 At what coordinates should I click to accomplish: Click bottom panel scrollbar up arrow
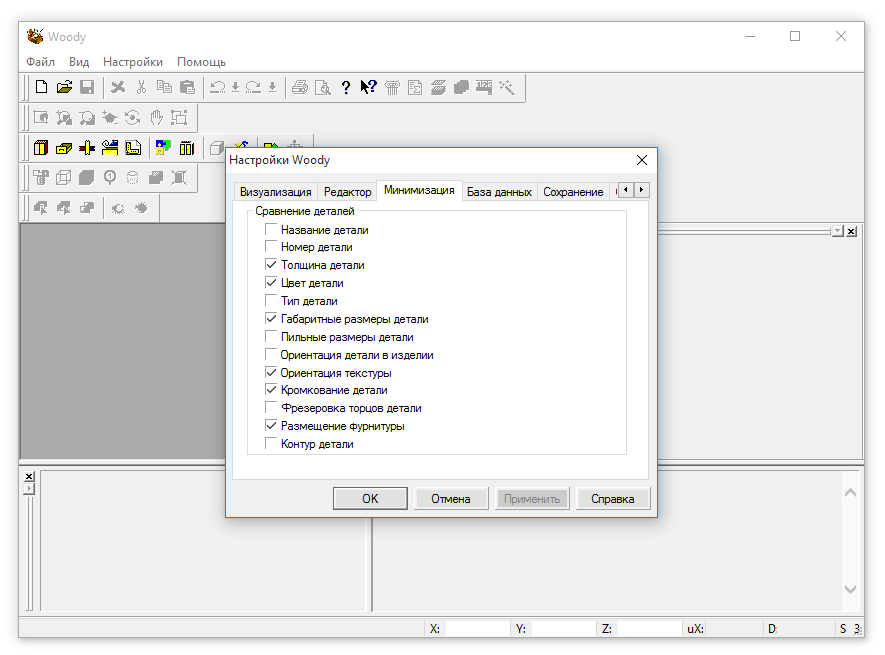point(851,493)
